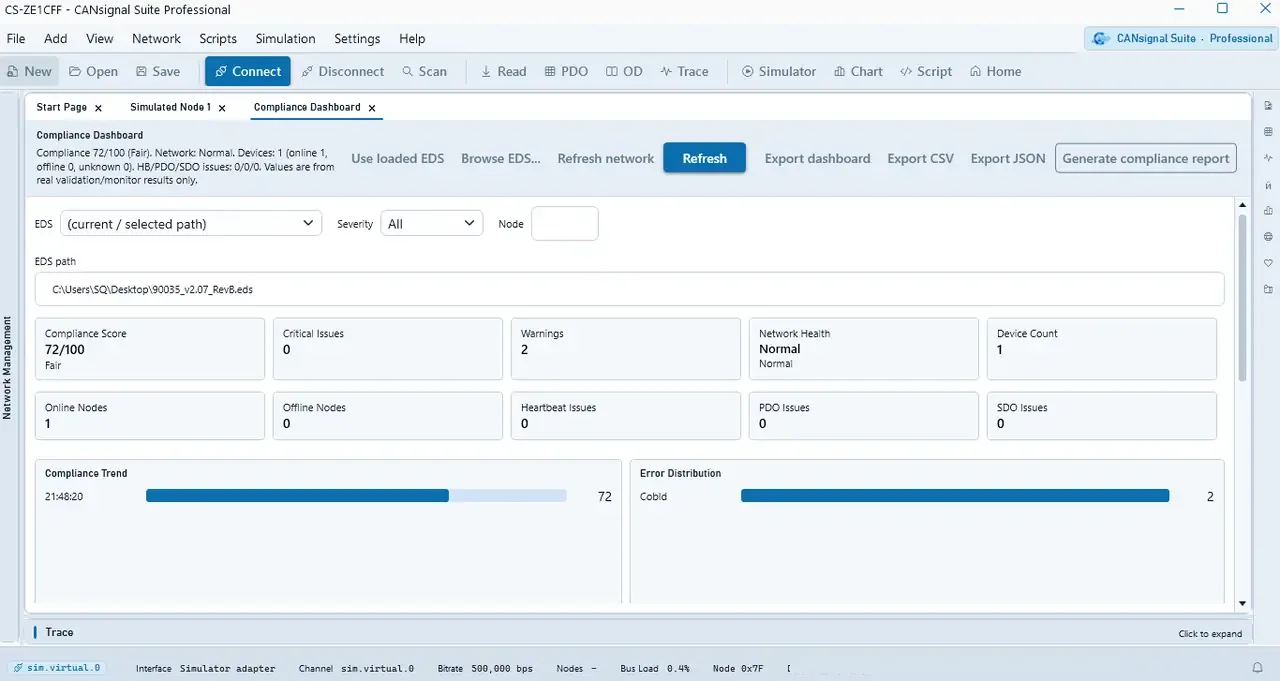The image size is (1280, 681).
Task: Open the OD object dictionary tool
Action: click(x=624, y=71)
